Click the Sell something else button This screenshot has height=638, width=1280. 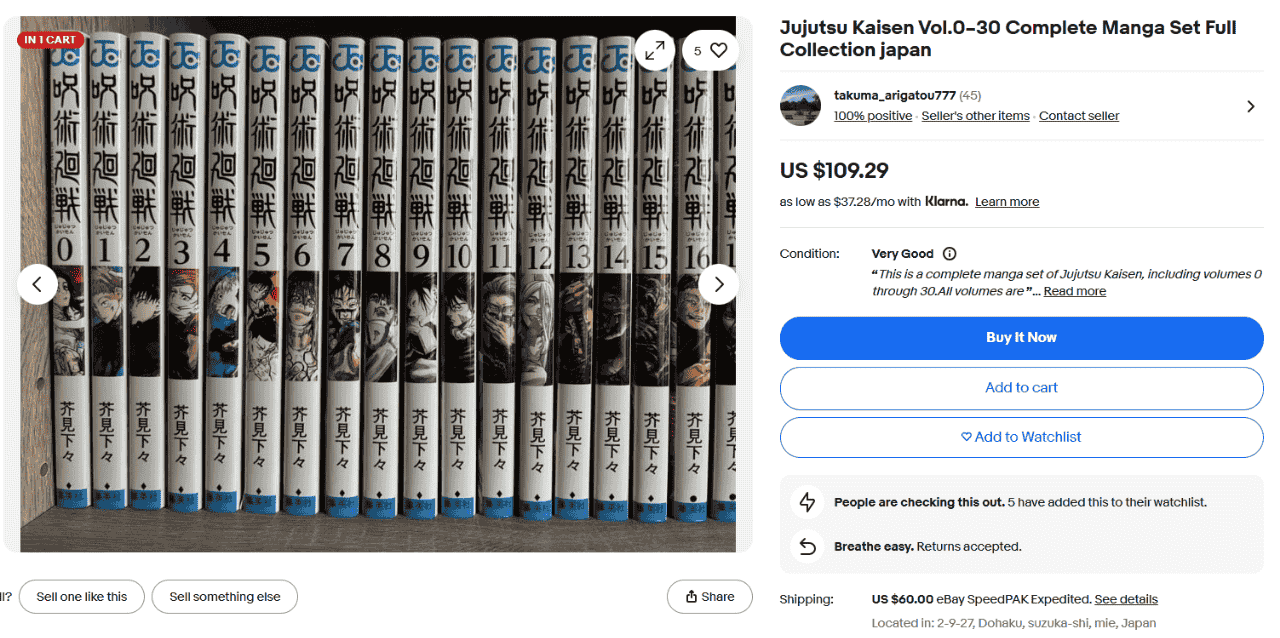(x=225, y=597)
